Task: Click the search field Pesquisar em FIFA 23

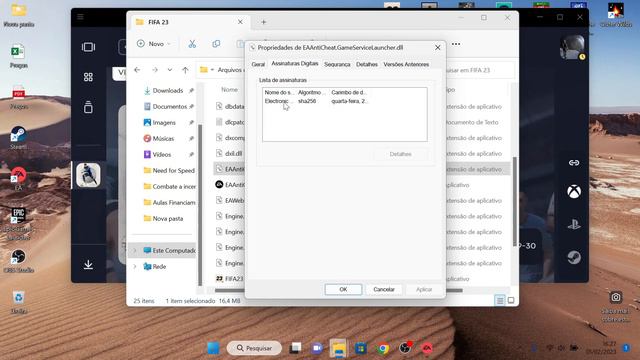Action: tap(480, 70)
